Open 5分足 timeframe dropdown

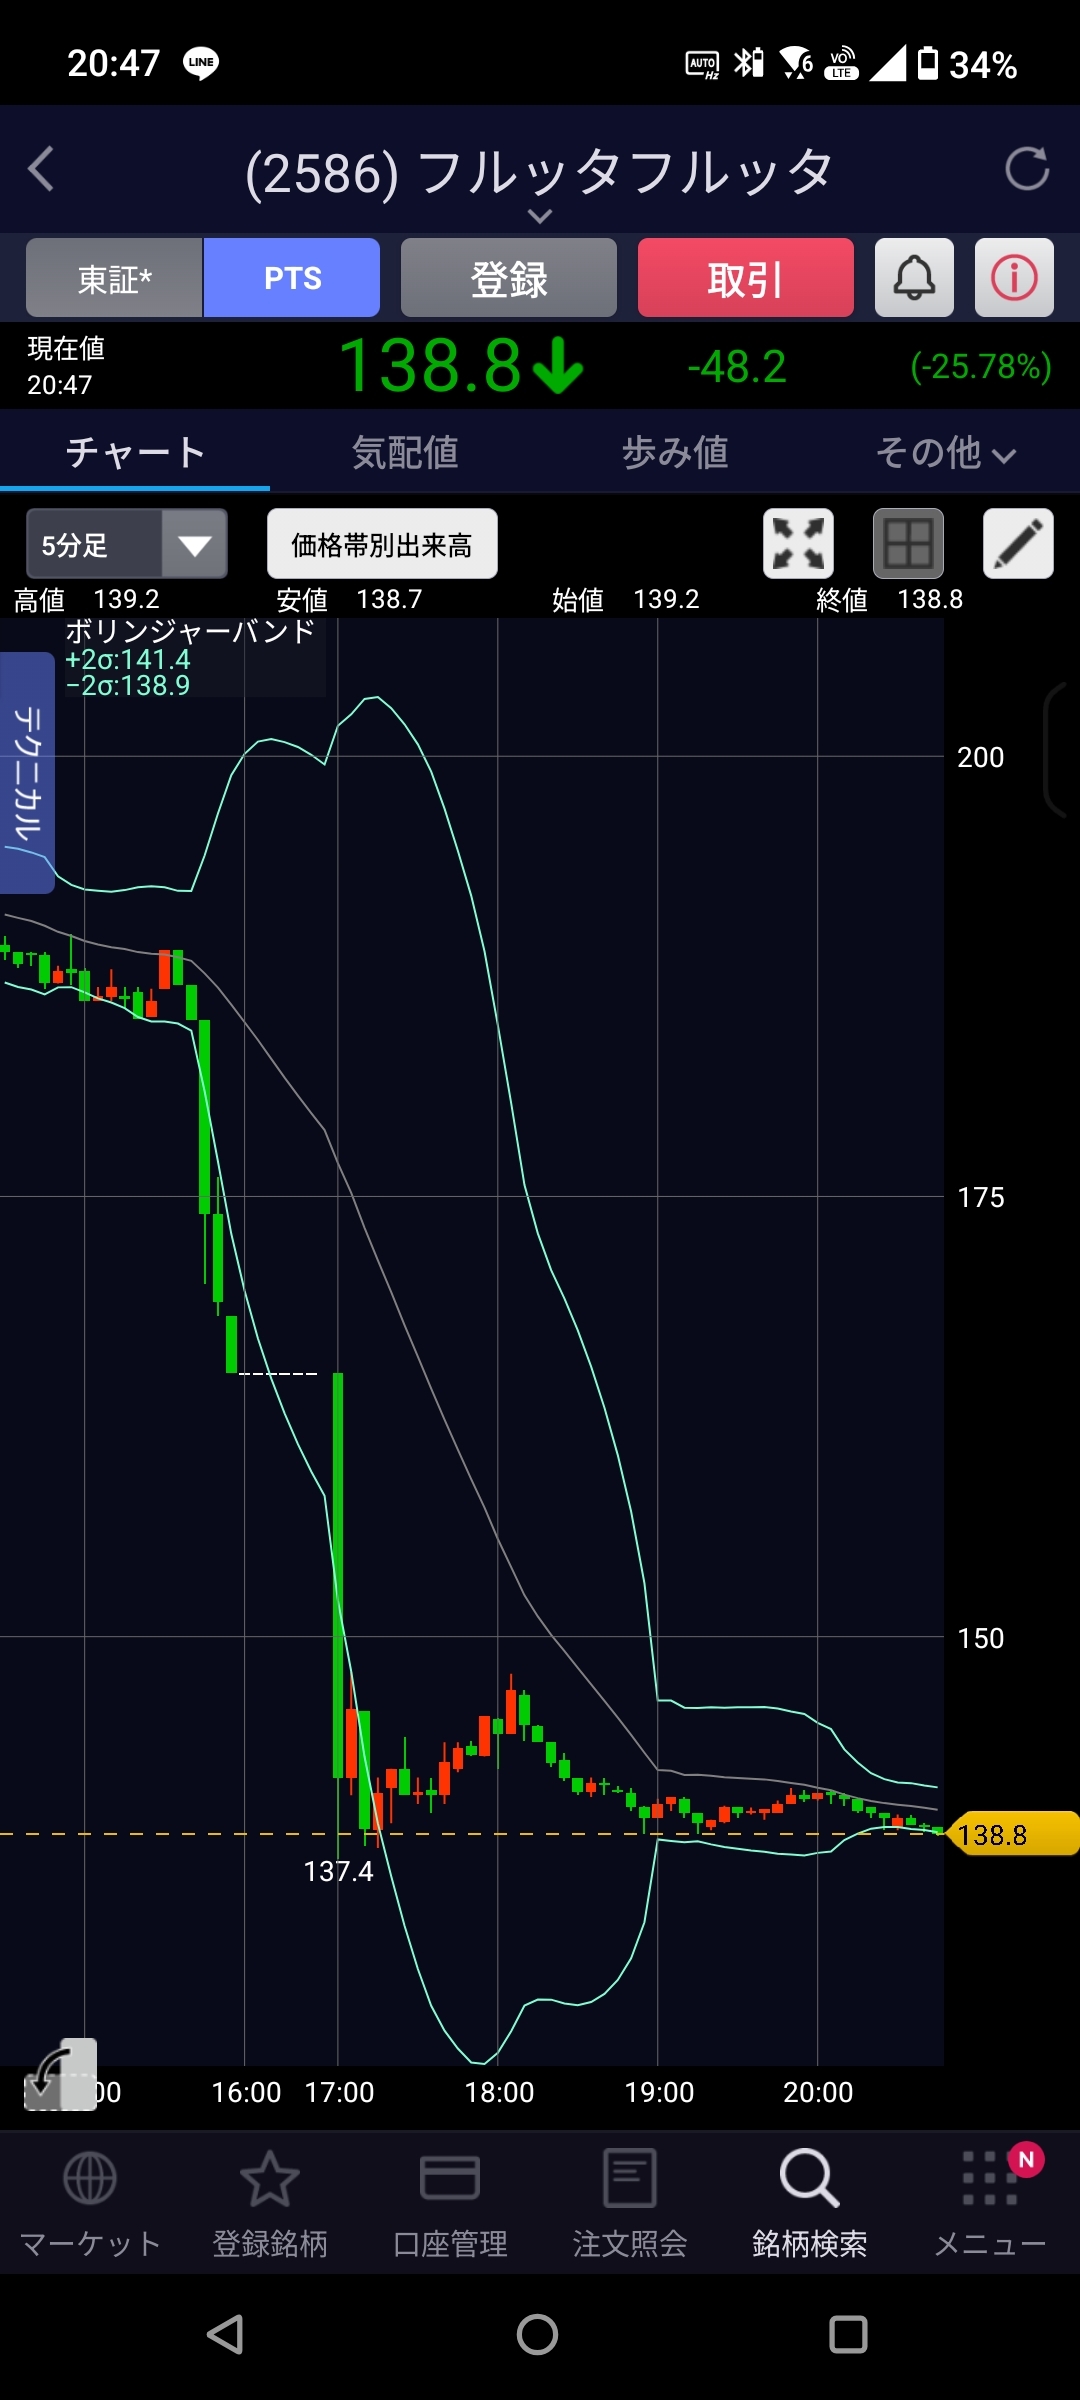(x=127, y=544)
